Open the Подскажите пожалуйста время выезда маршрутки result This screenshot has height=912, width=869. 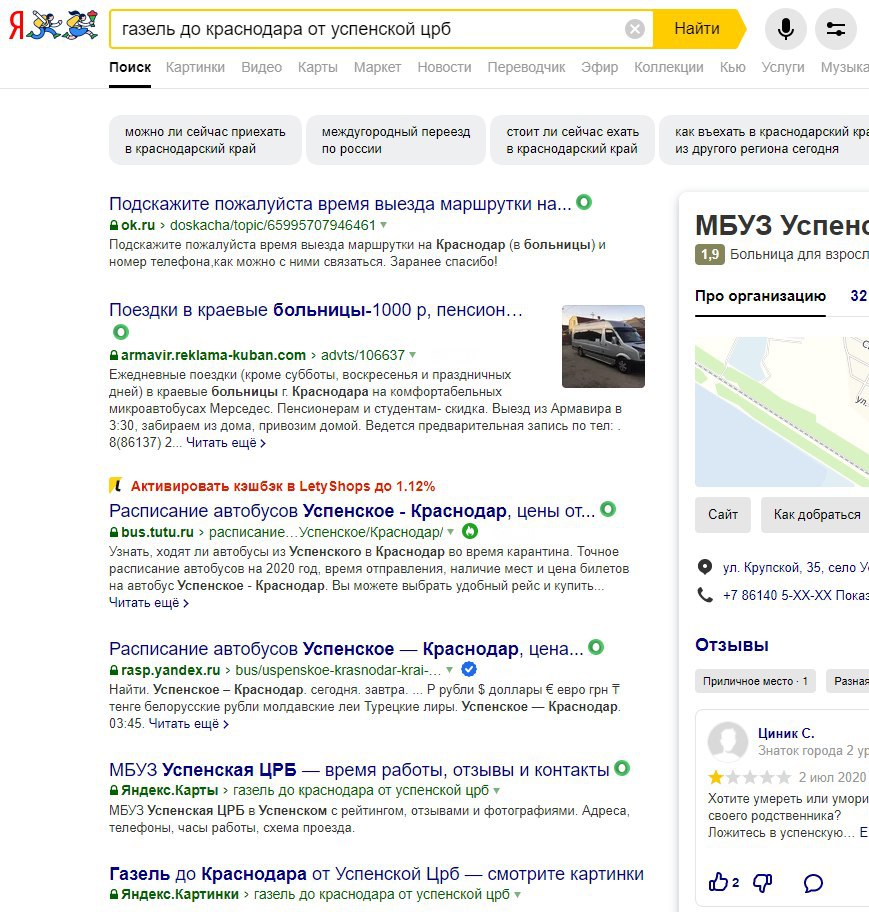[340, 204]
